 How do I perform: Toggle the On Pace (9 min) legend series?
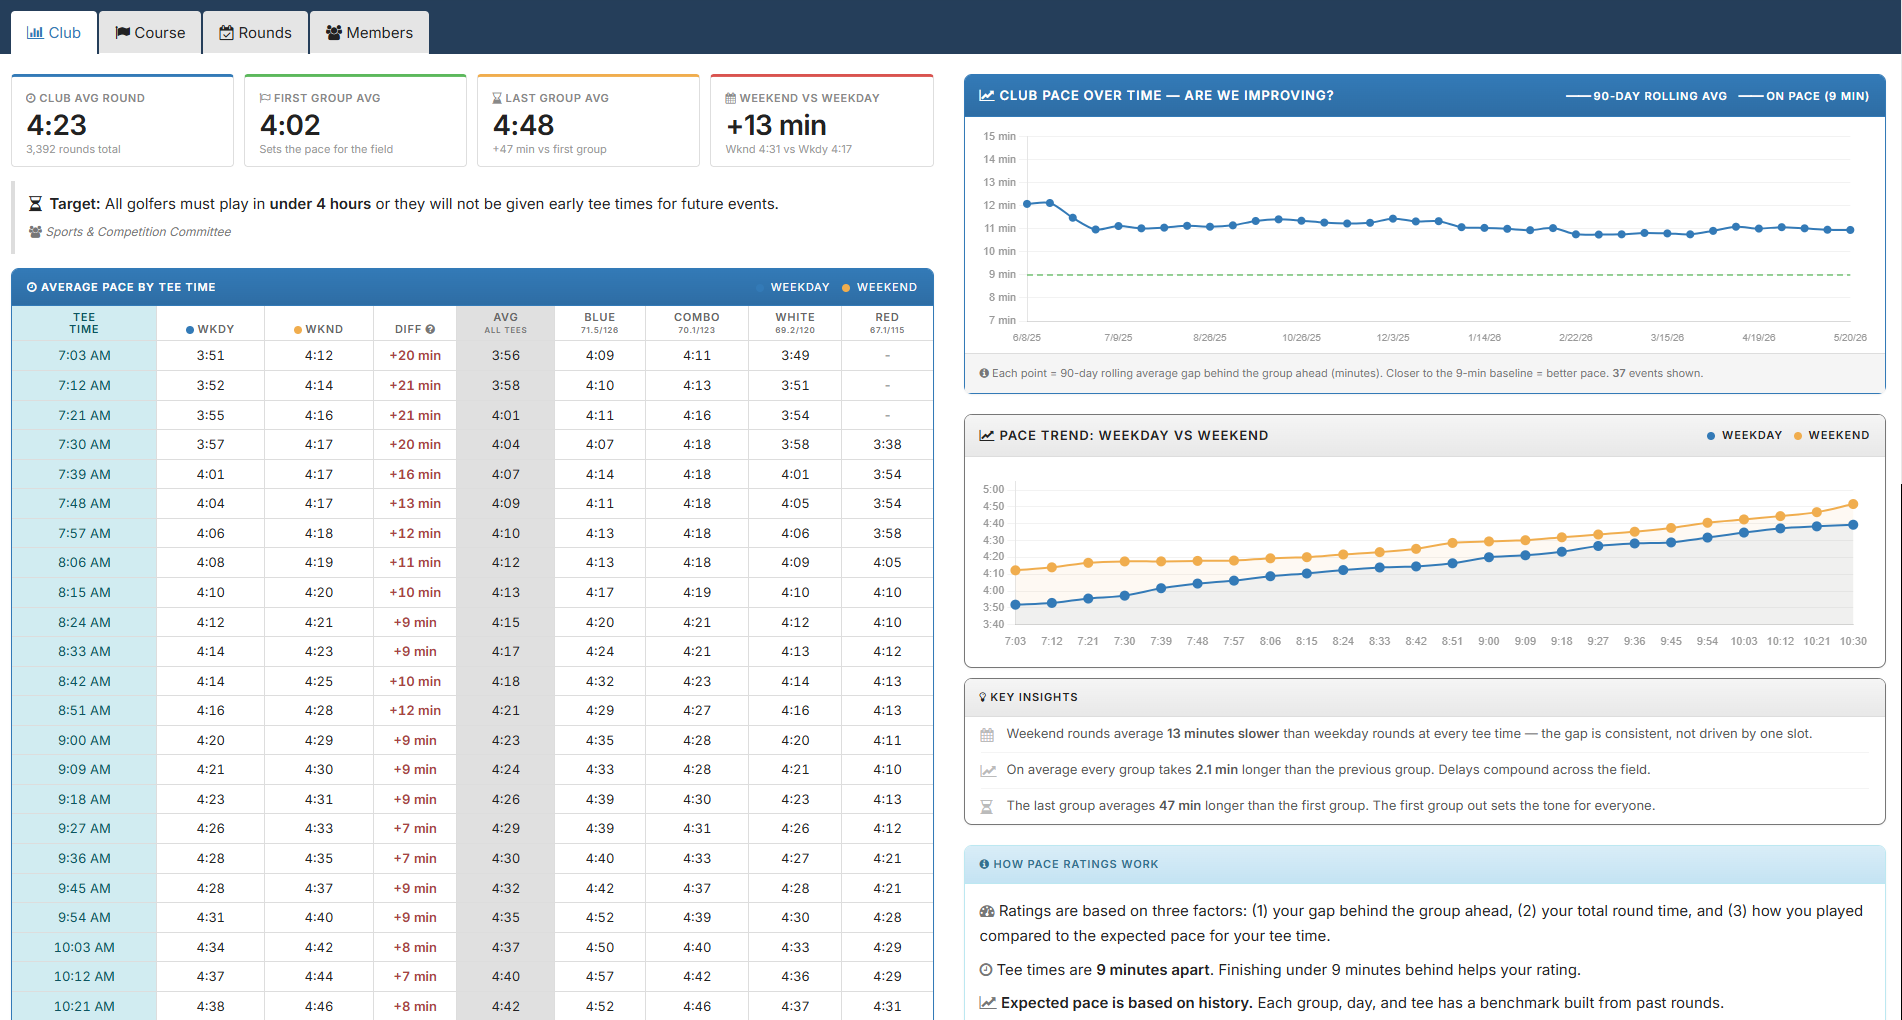[x=1804, y=96]
